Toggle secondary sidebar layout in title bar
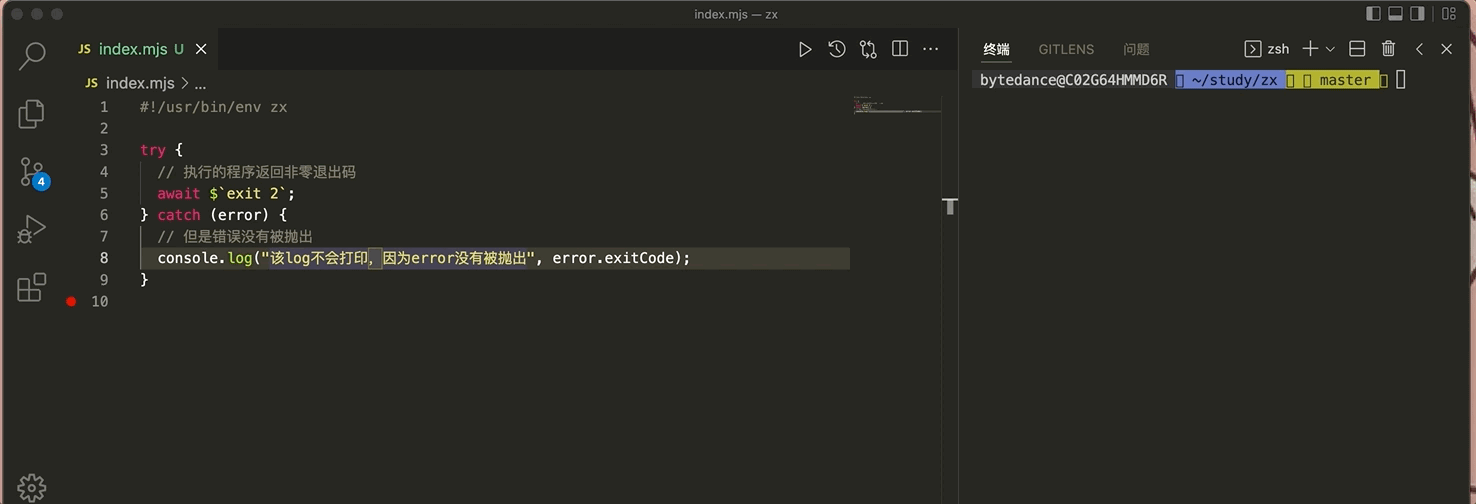Viewport: 1476px width, 504px height. pos(1417,14)
